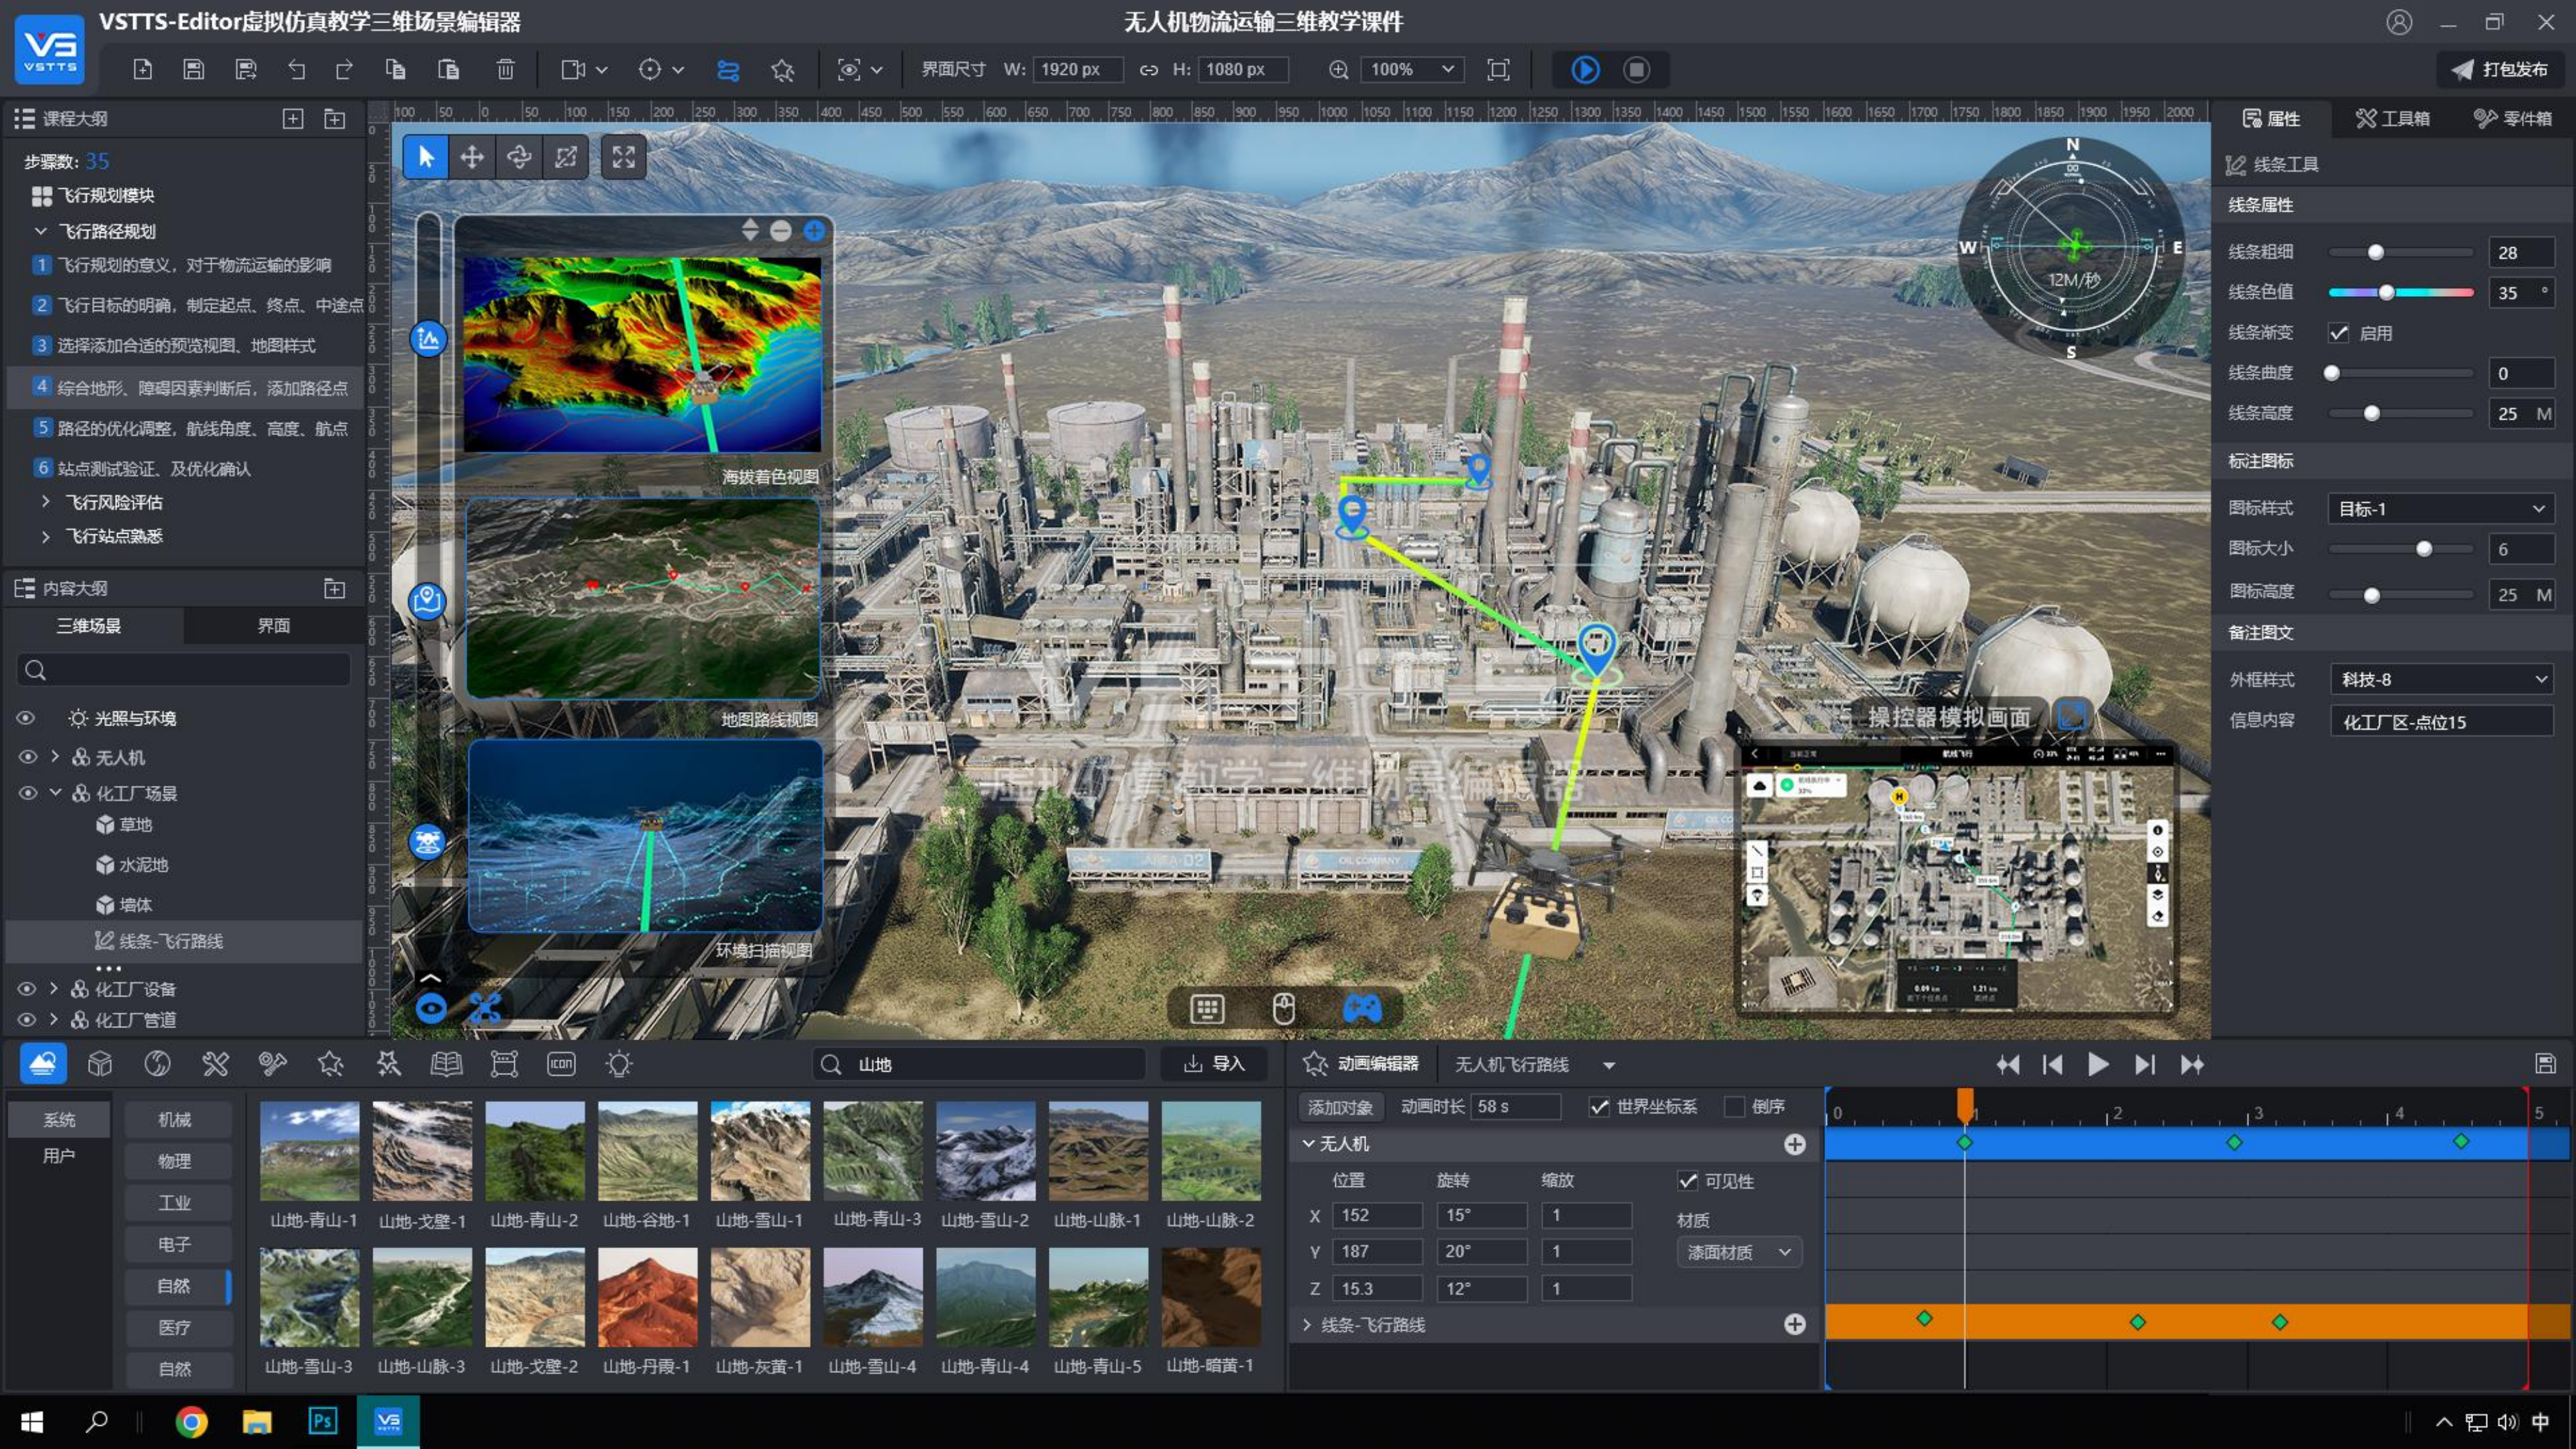Screen dimensions: 2576x1449
Task: Add new step in 课程大纲 panel
Action: pyautogui.click(x=292, y=119)
